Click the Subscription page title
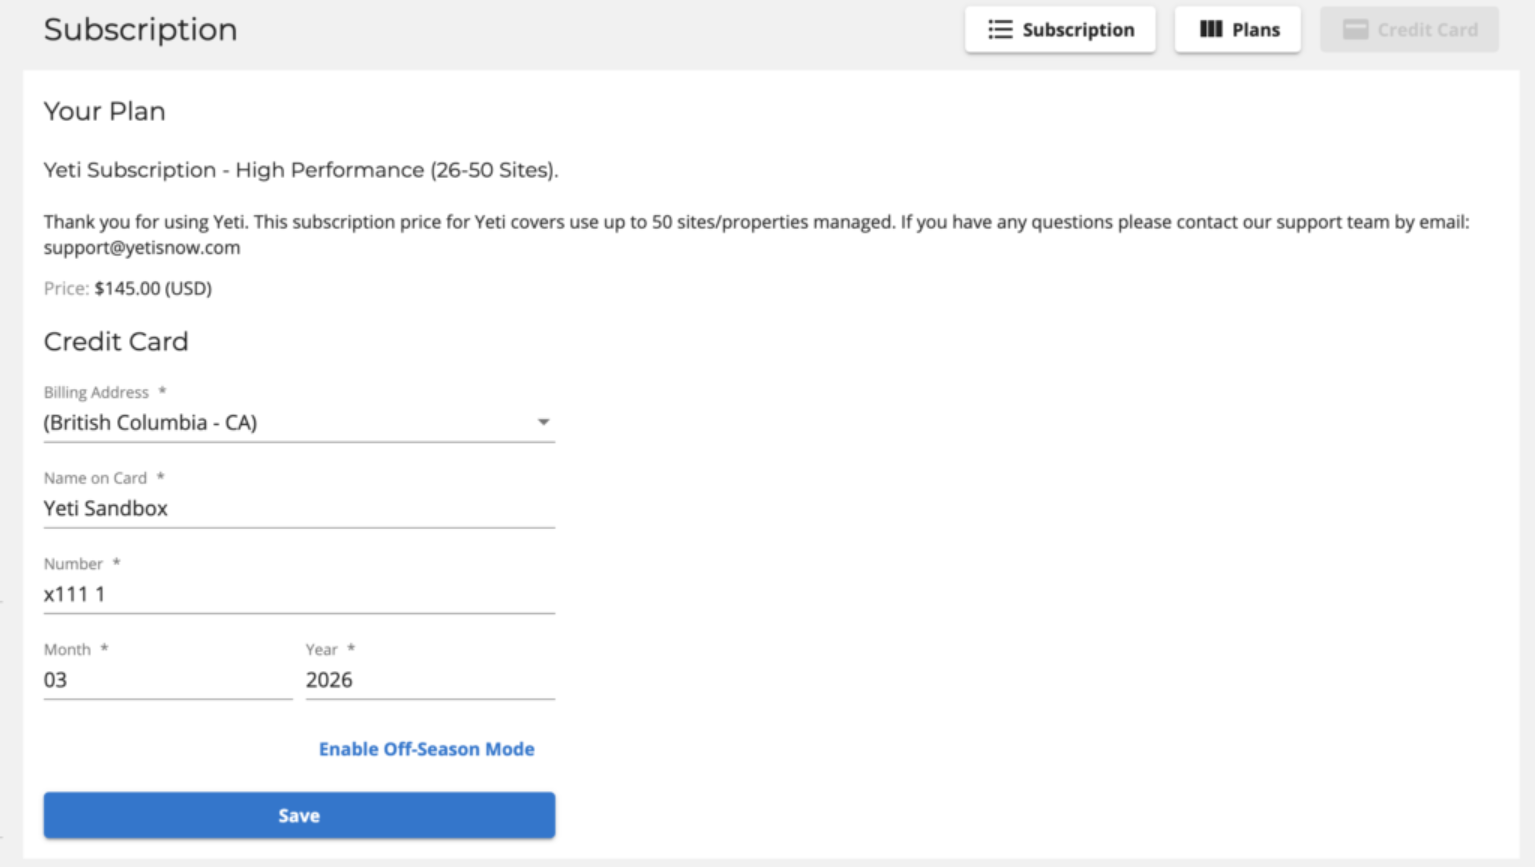 (141, 30)
